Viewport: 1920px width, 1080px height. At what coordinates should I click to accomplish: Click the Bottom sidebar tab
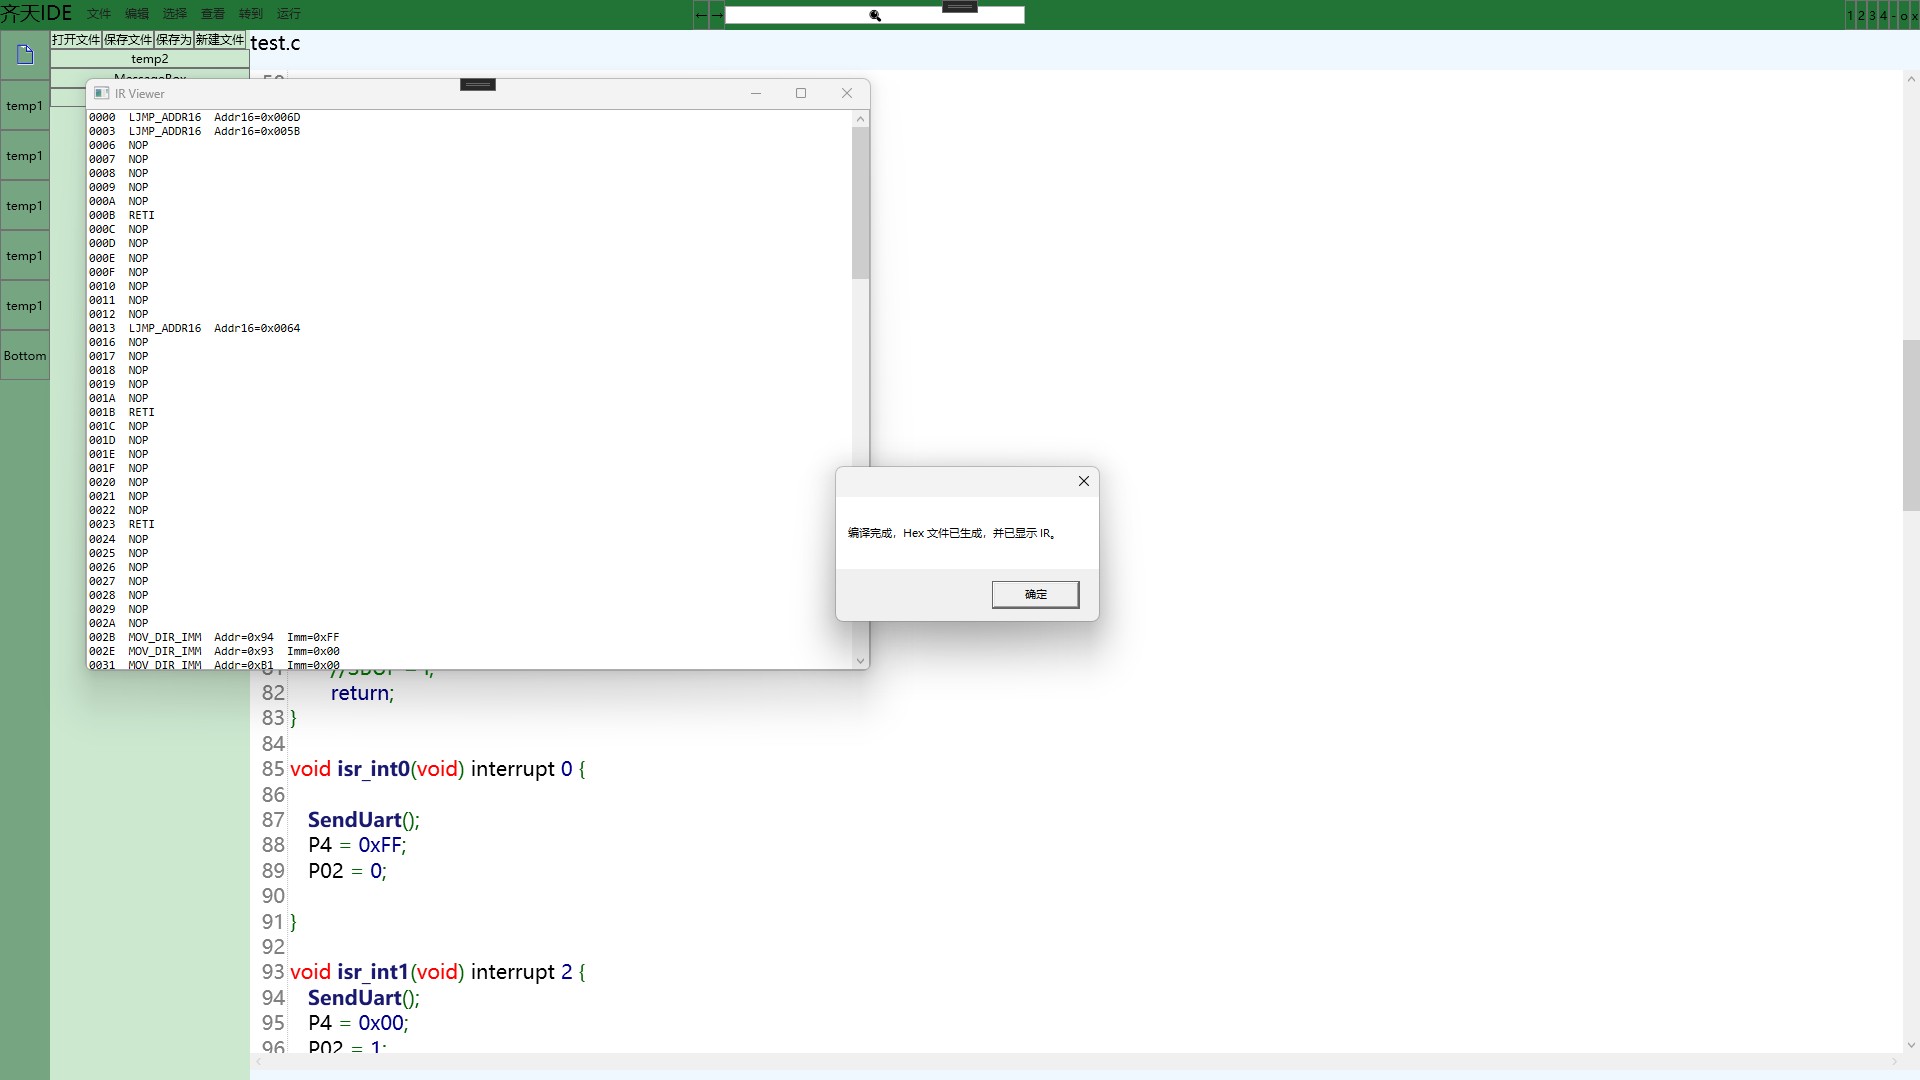pyautogui.click(x=25, y=355)
